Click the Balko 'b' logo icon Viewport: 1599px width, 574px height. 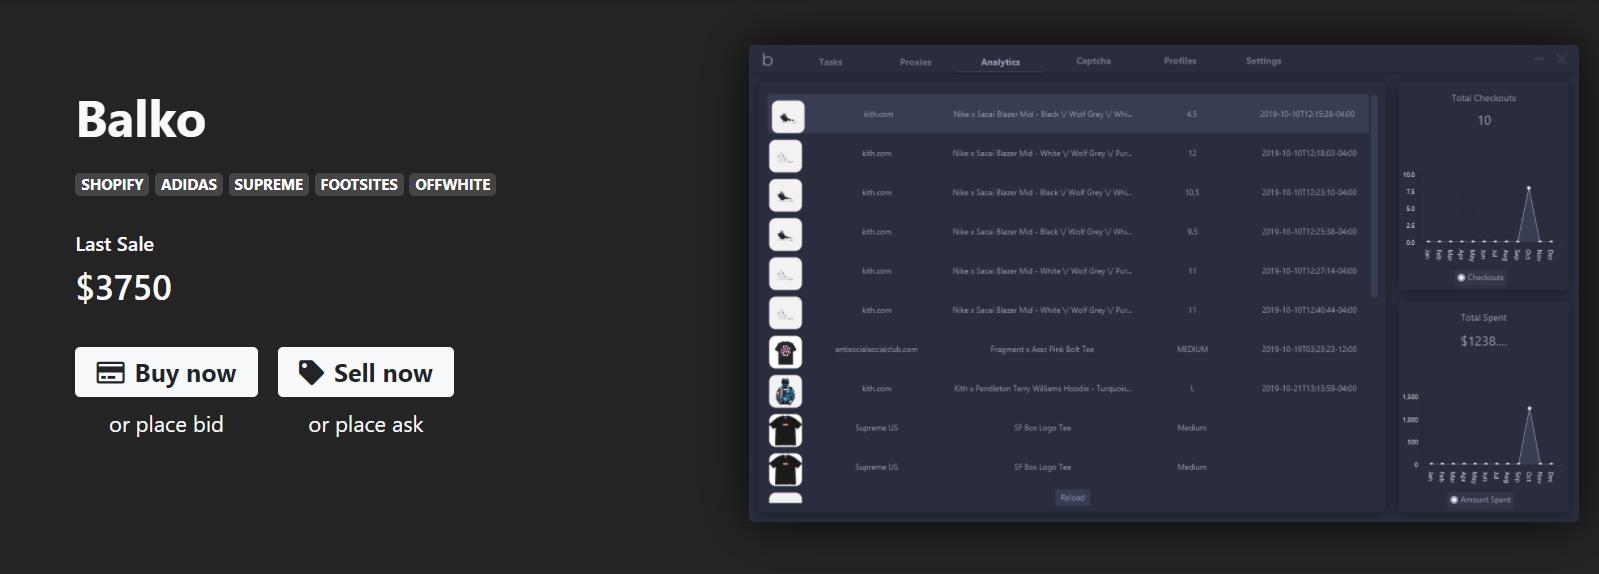[767, 60]
